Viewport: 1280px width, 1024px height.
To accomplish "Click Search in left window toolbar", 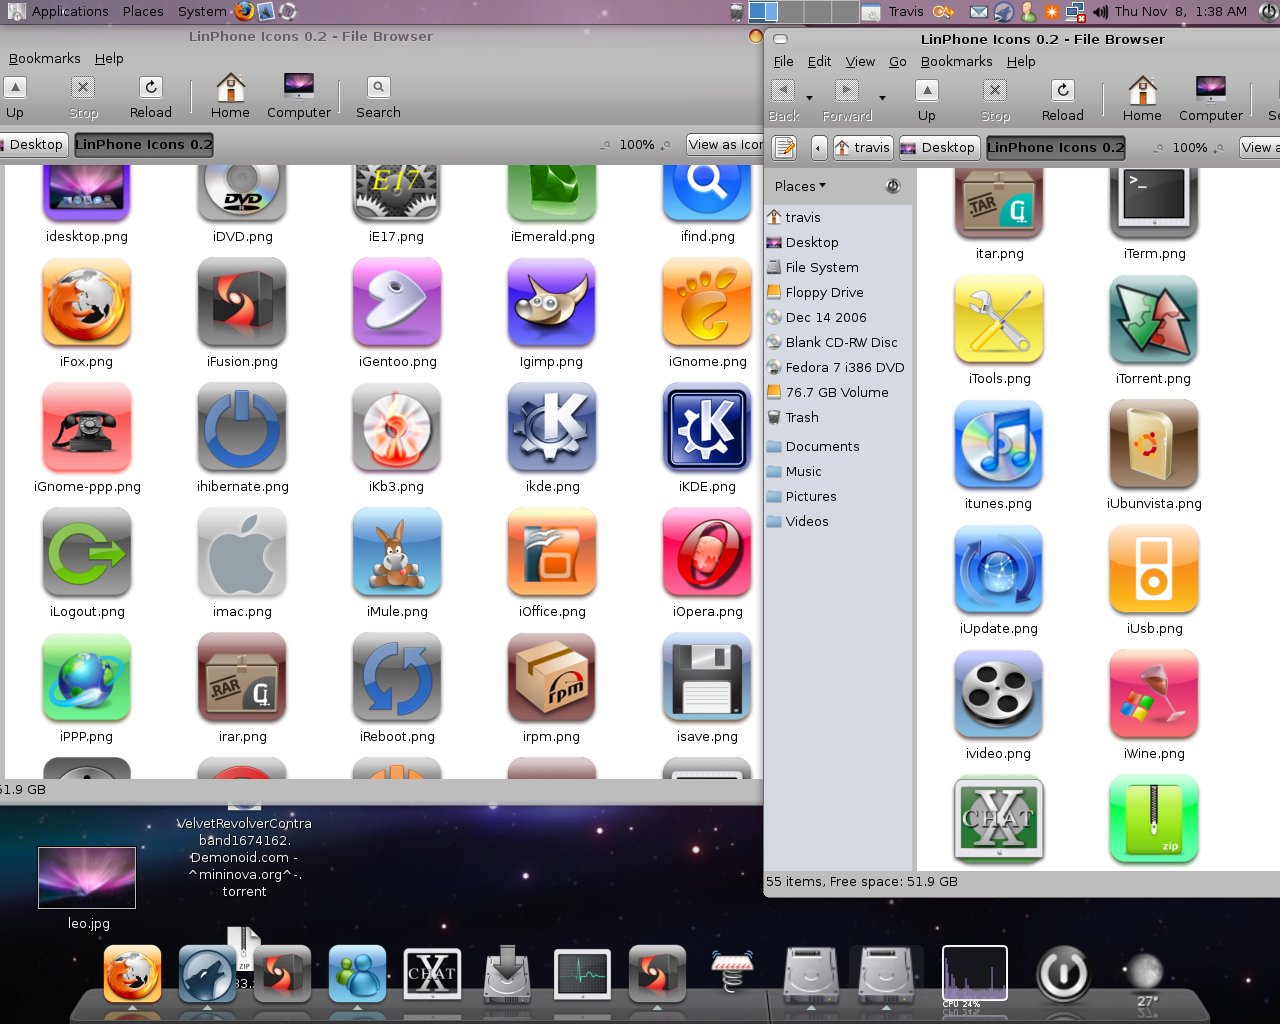I will point(378,98).
